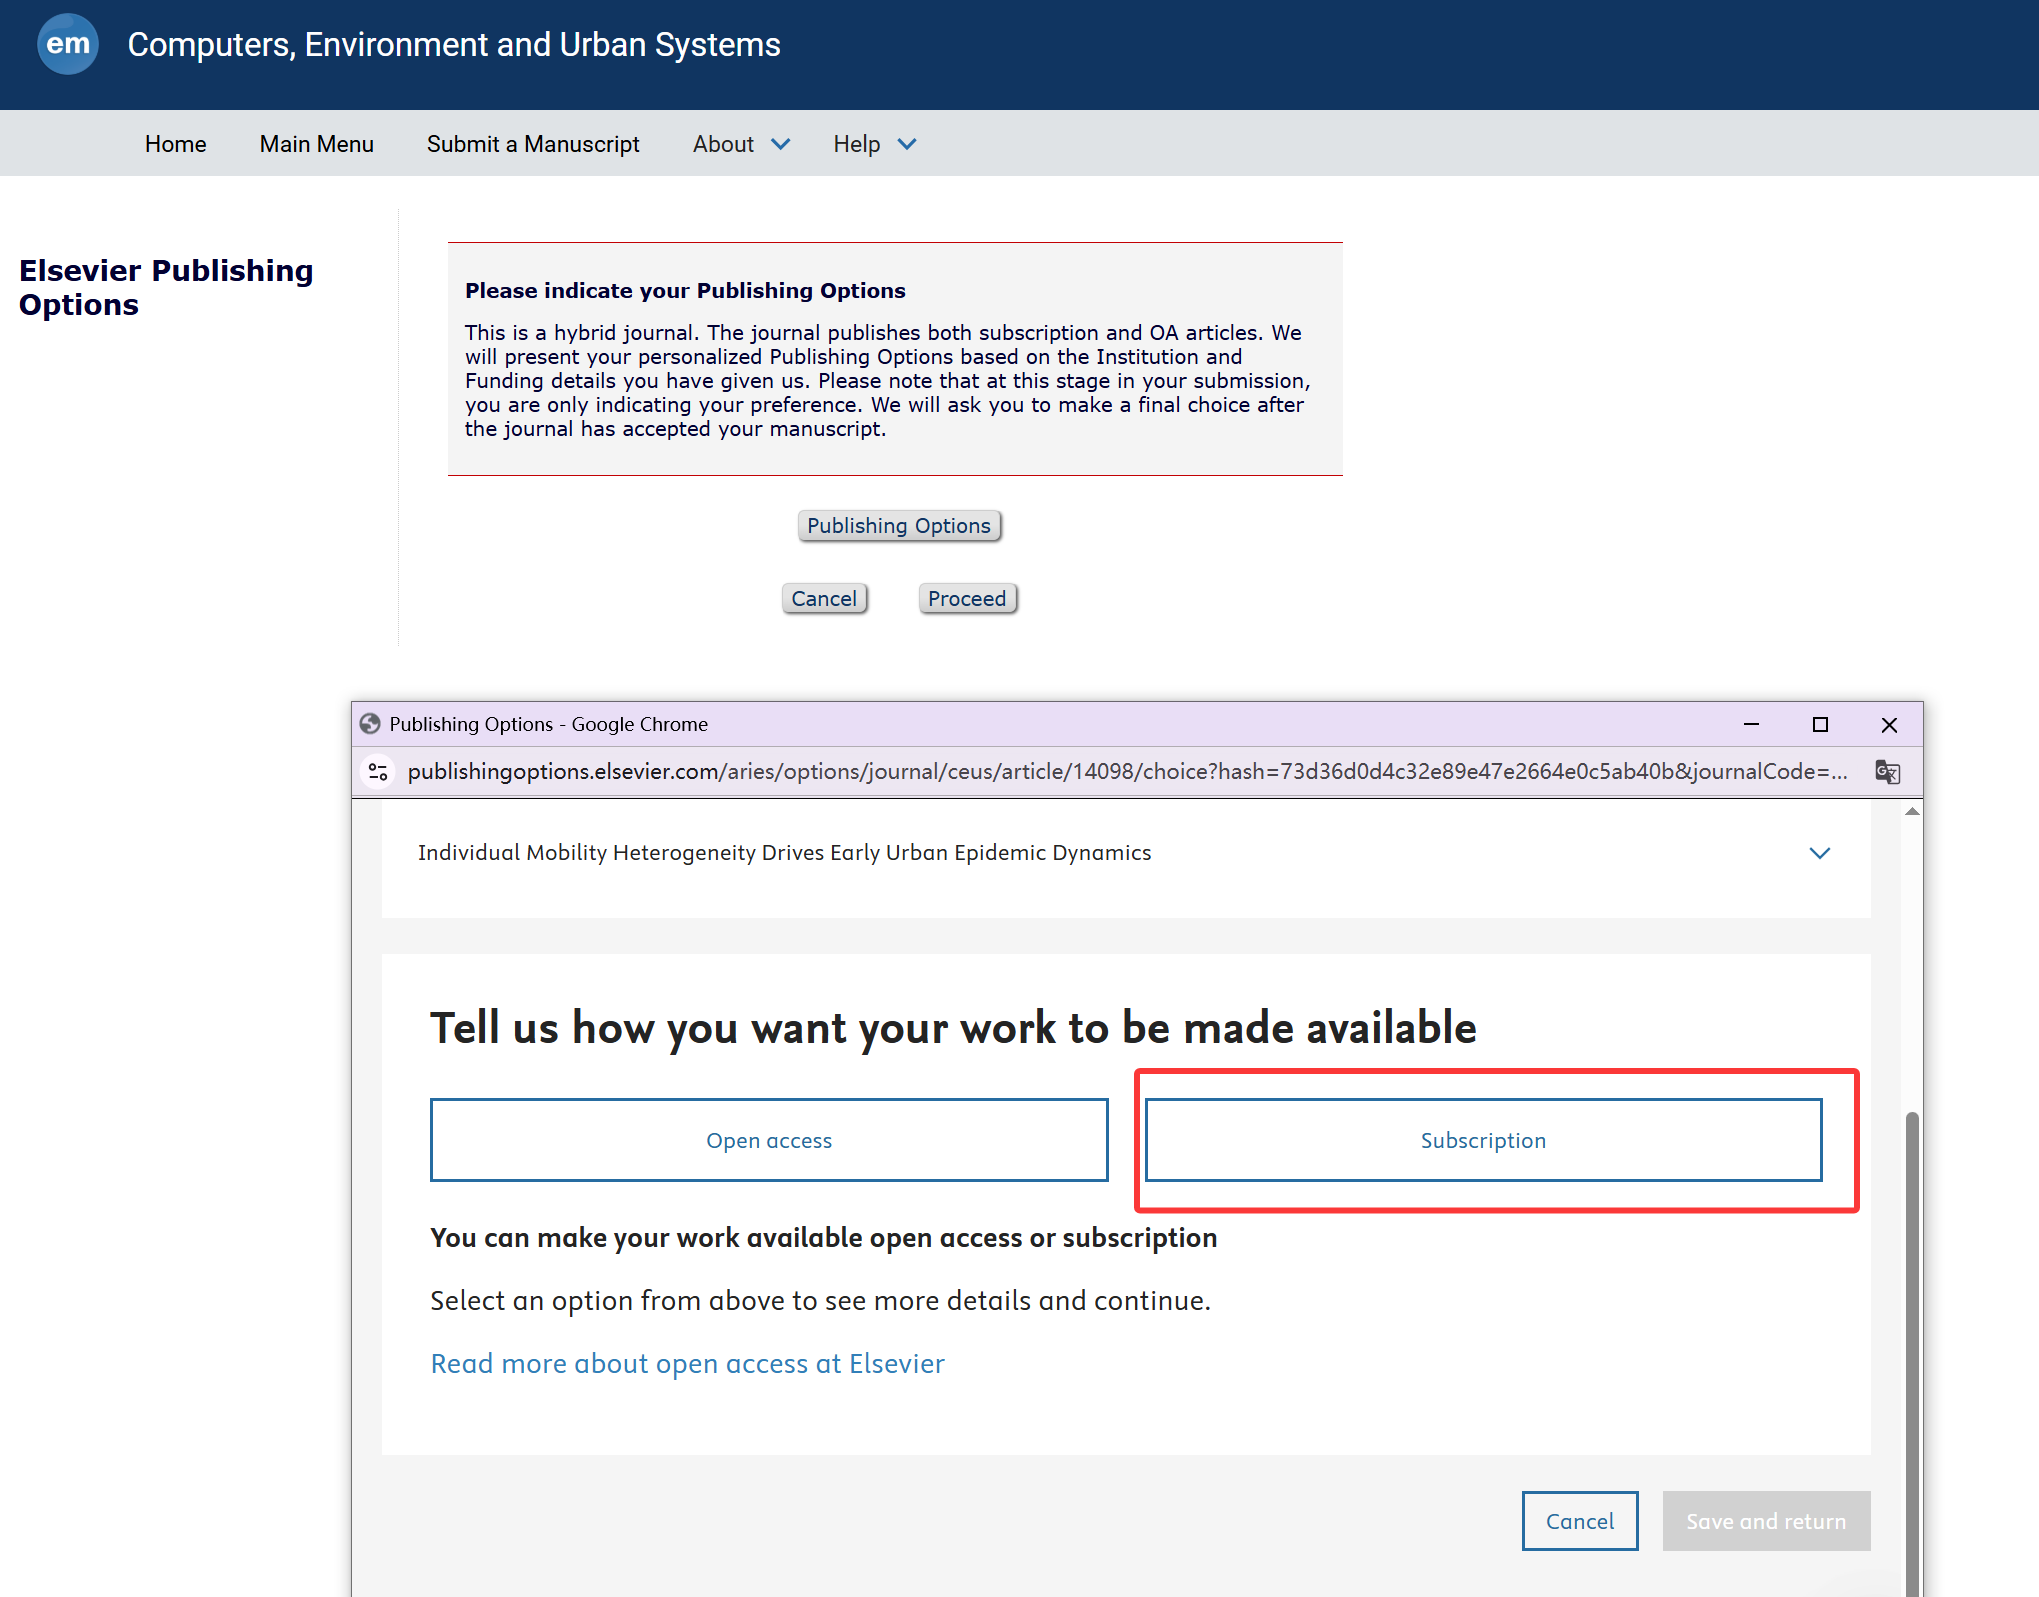Click Submit a Manuscript menu item
Viewport: 2039px width, 1597px height.
pyautogui.click(x=533, y=144)
